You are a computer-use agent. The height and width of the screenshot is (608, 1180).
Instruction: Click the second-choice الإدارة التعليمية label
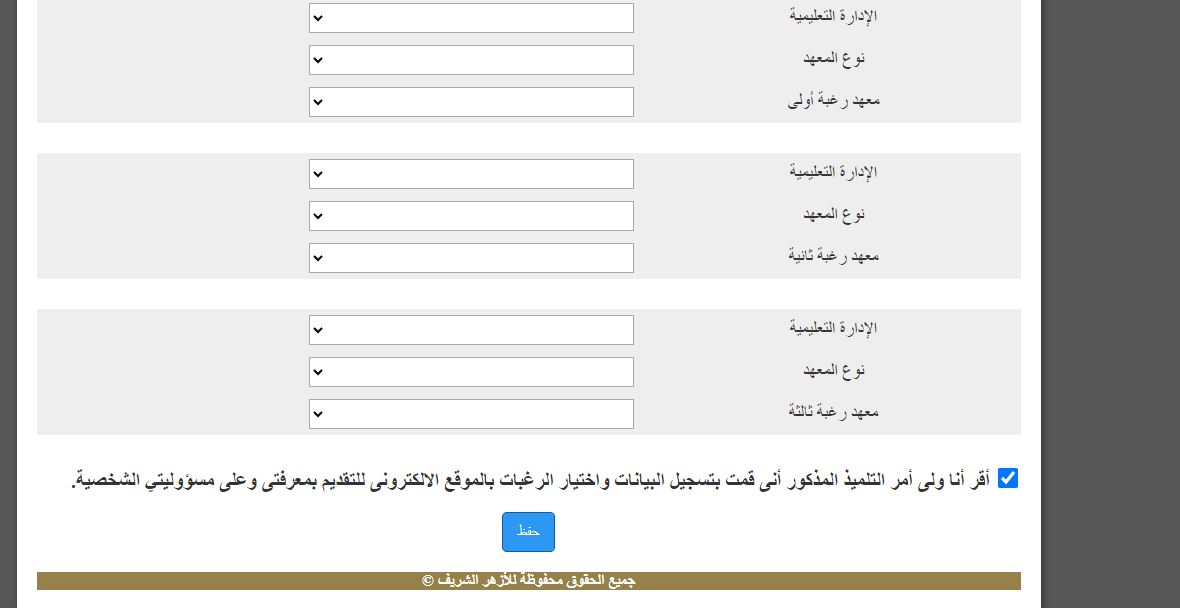pos(833,172)
